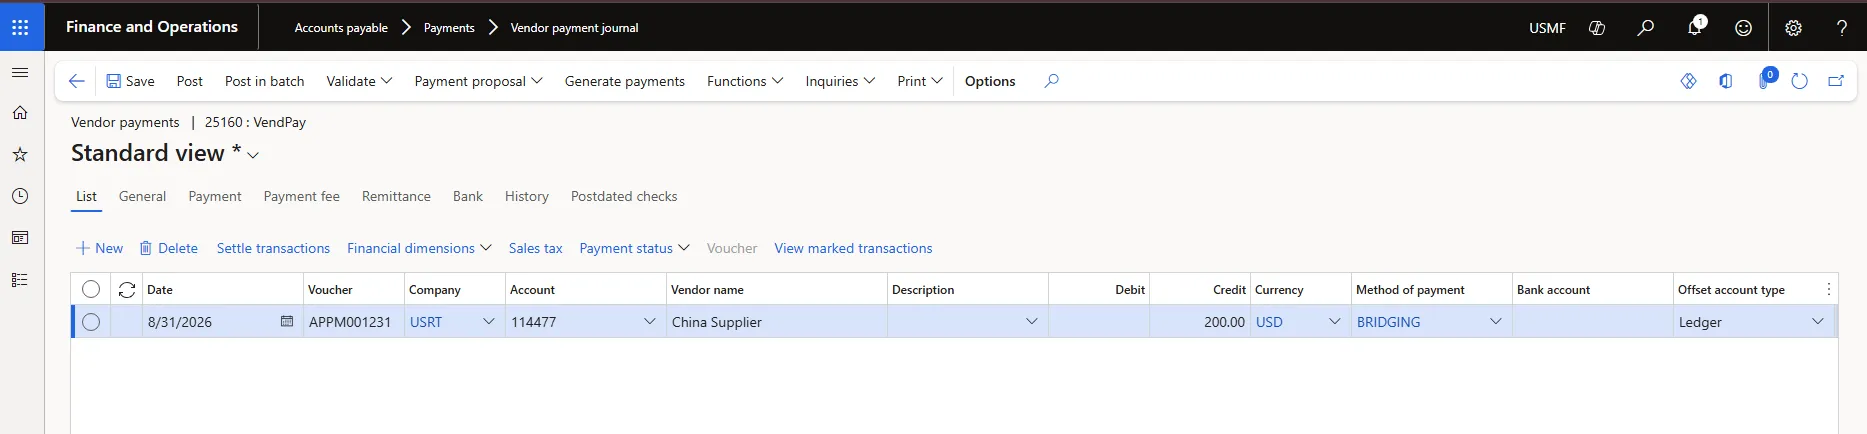Open Offset account type Ledger dropdown arrow
The image size is (1867, 434).
(x=1818, y=321)
